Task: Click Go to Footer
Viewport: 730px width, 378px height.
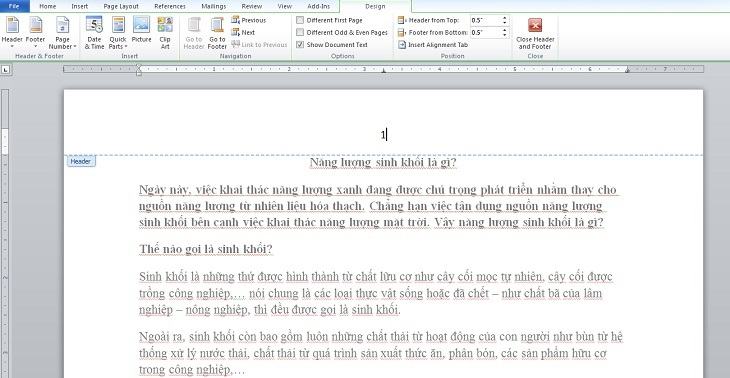Action: point(217,32)
